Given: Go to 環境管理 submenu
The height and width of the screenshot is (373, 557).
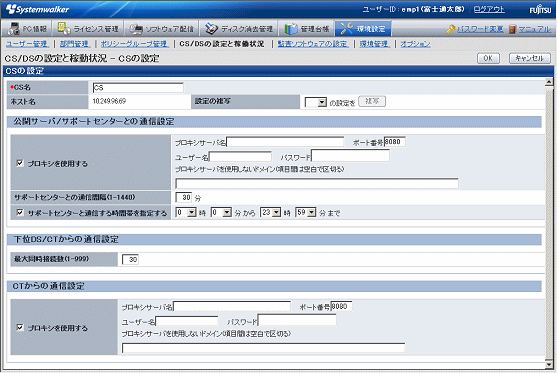Looking at the screenshot, I should pos(374,44).
